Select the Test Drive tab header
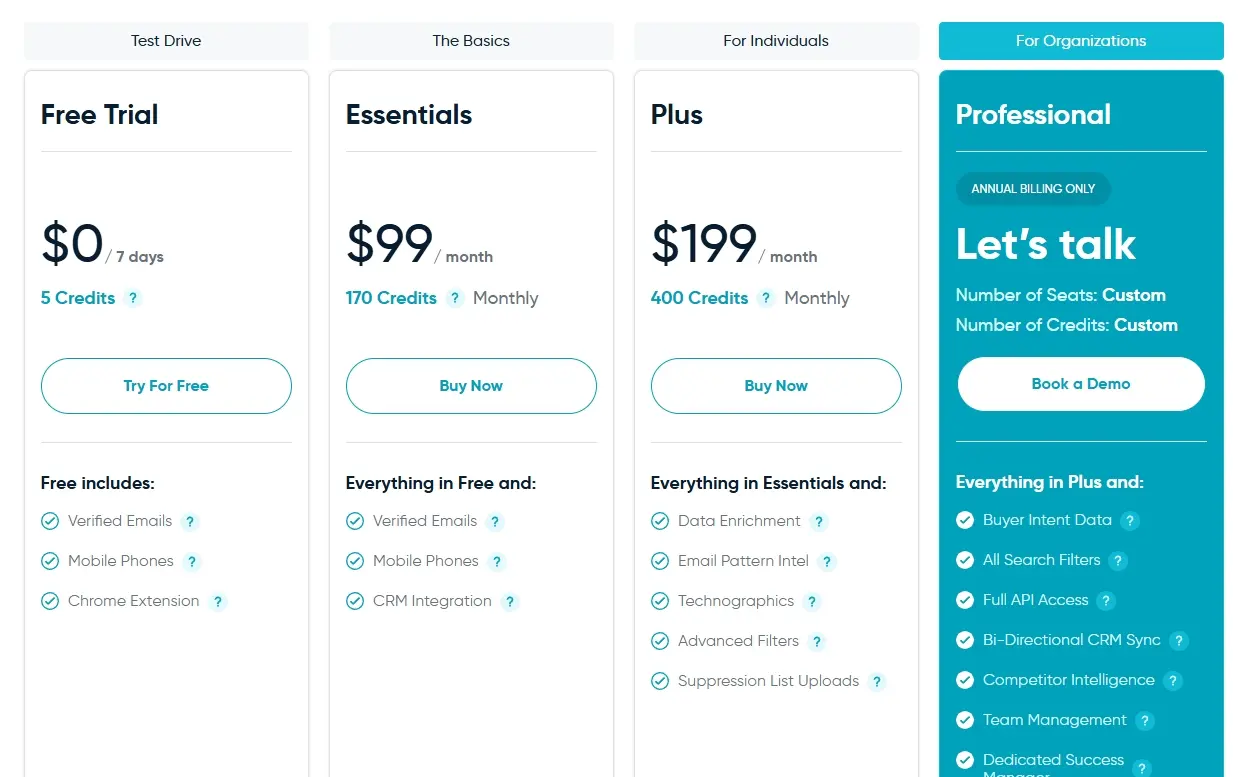 (166, 41)
